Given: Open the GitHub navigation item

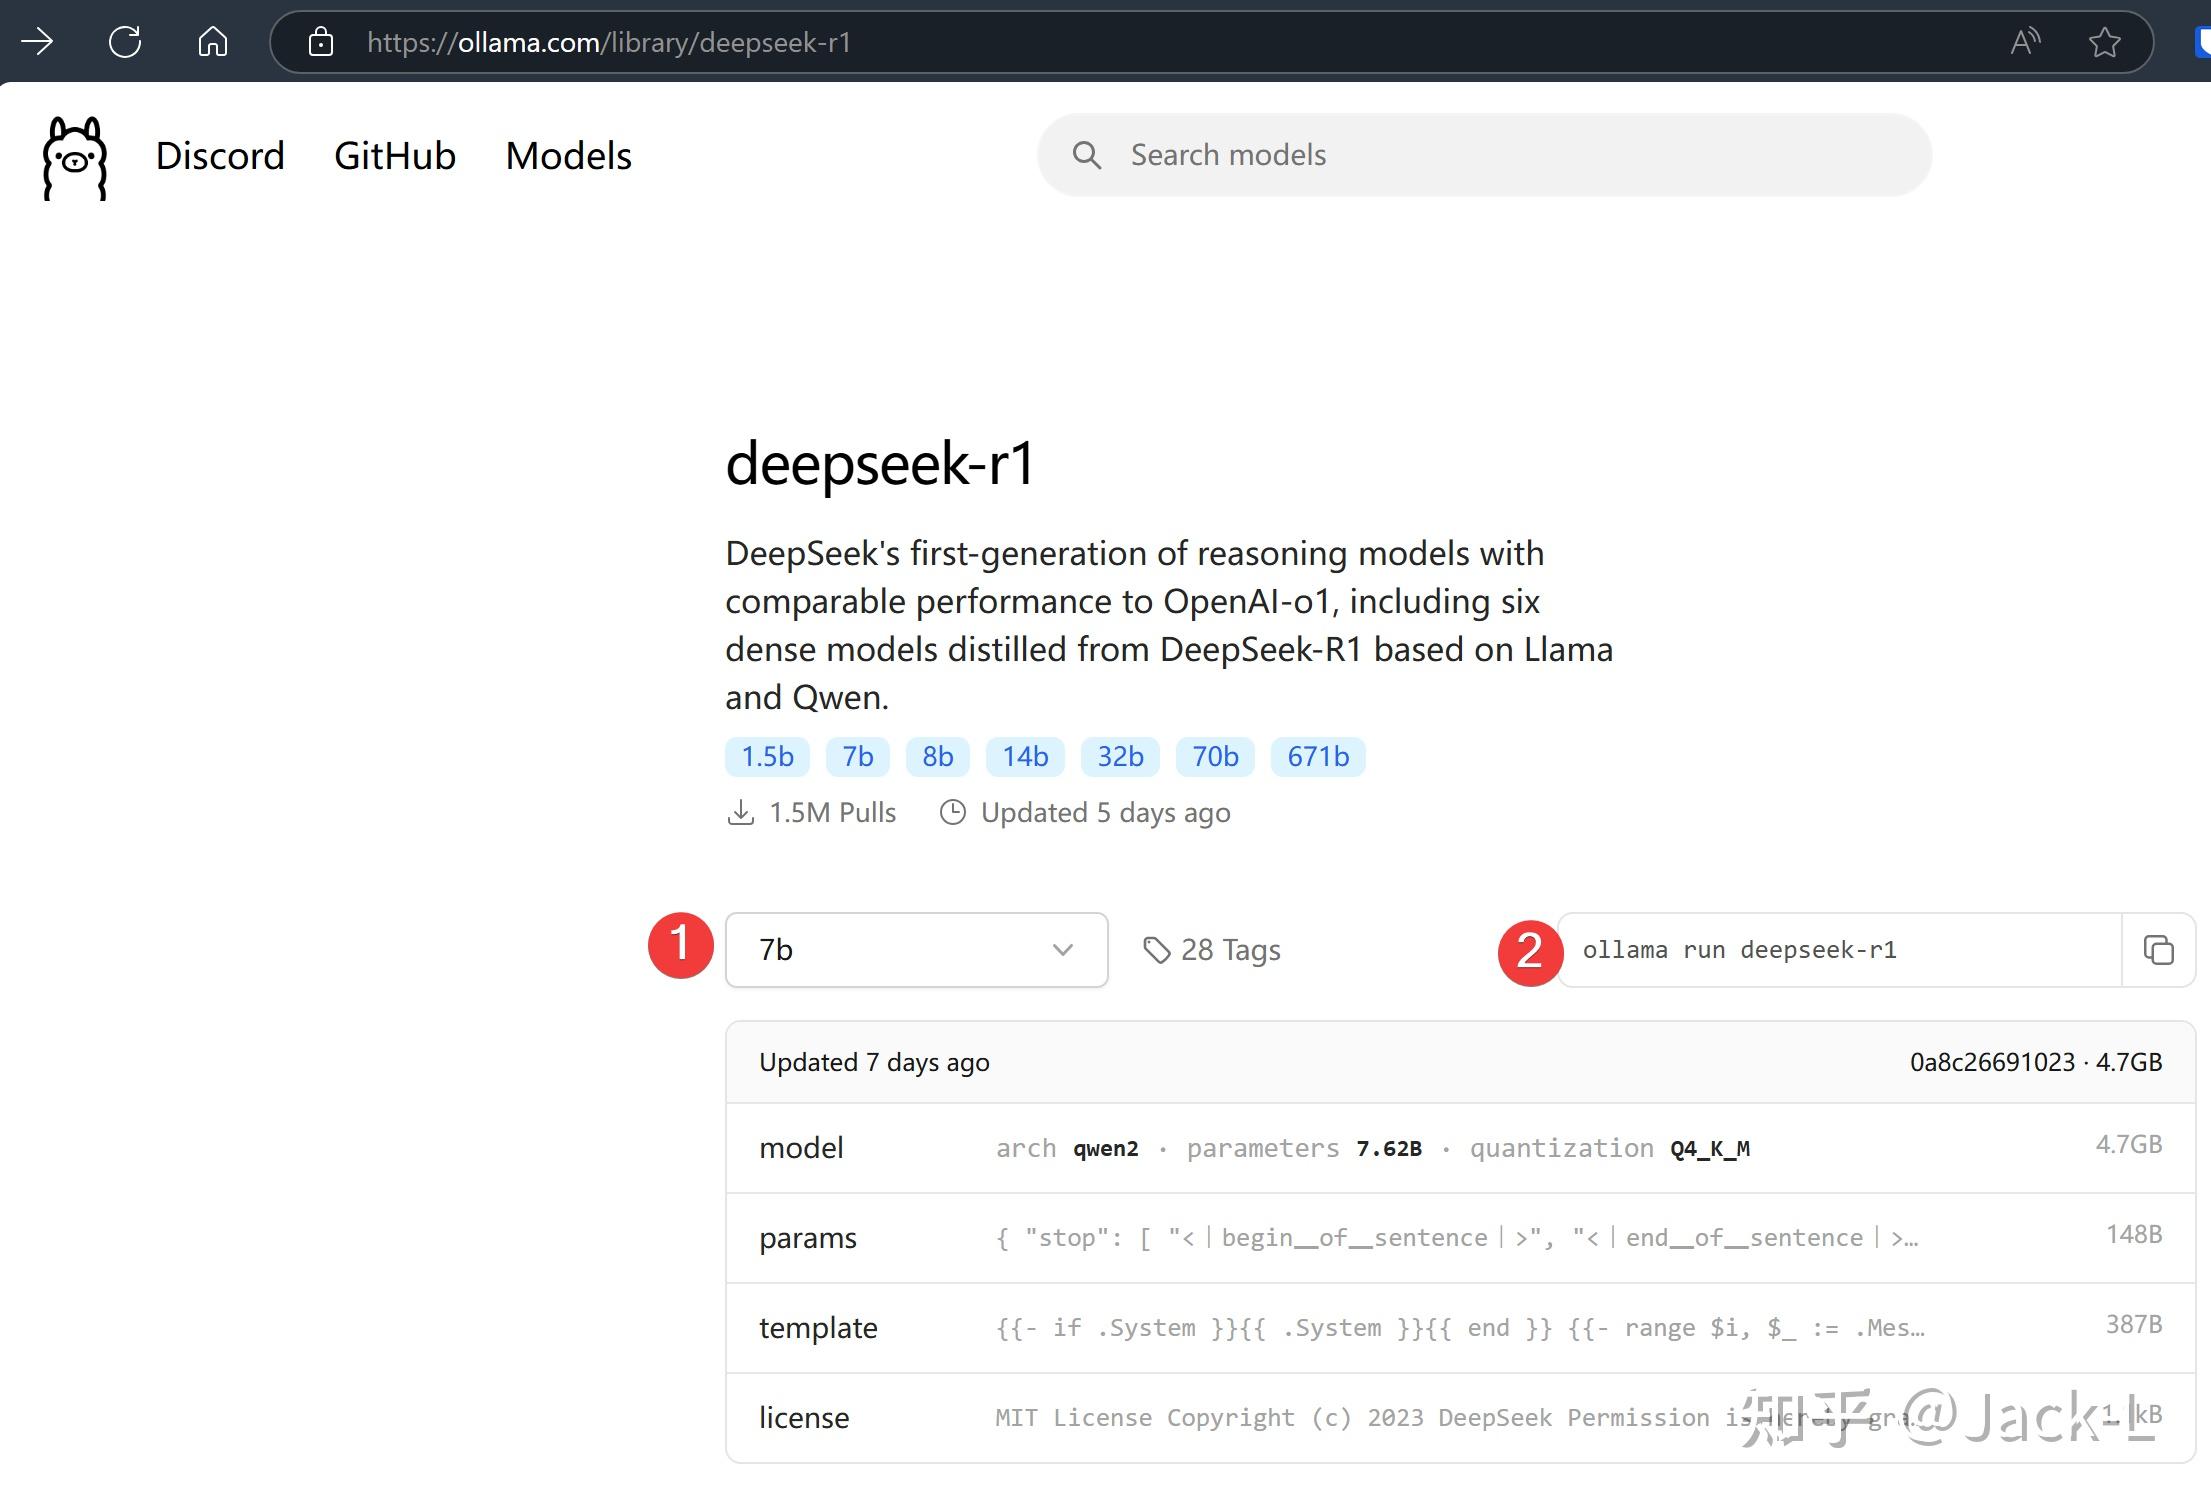Looking at the screenshot, I should point(394,155).
